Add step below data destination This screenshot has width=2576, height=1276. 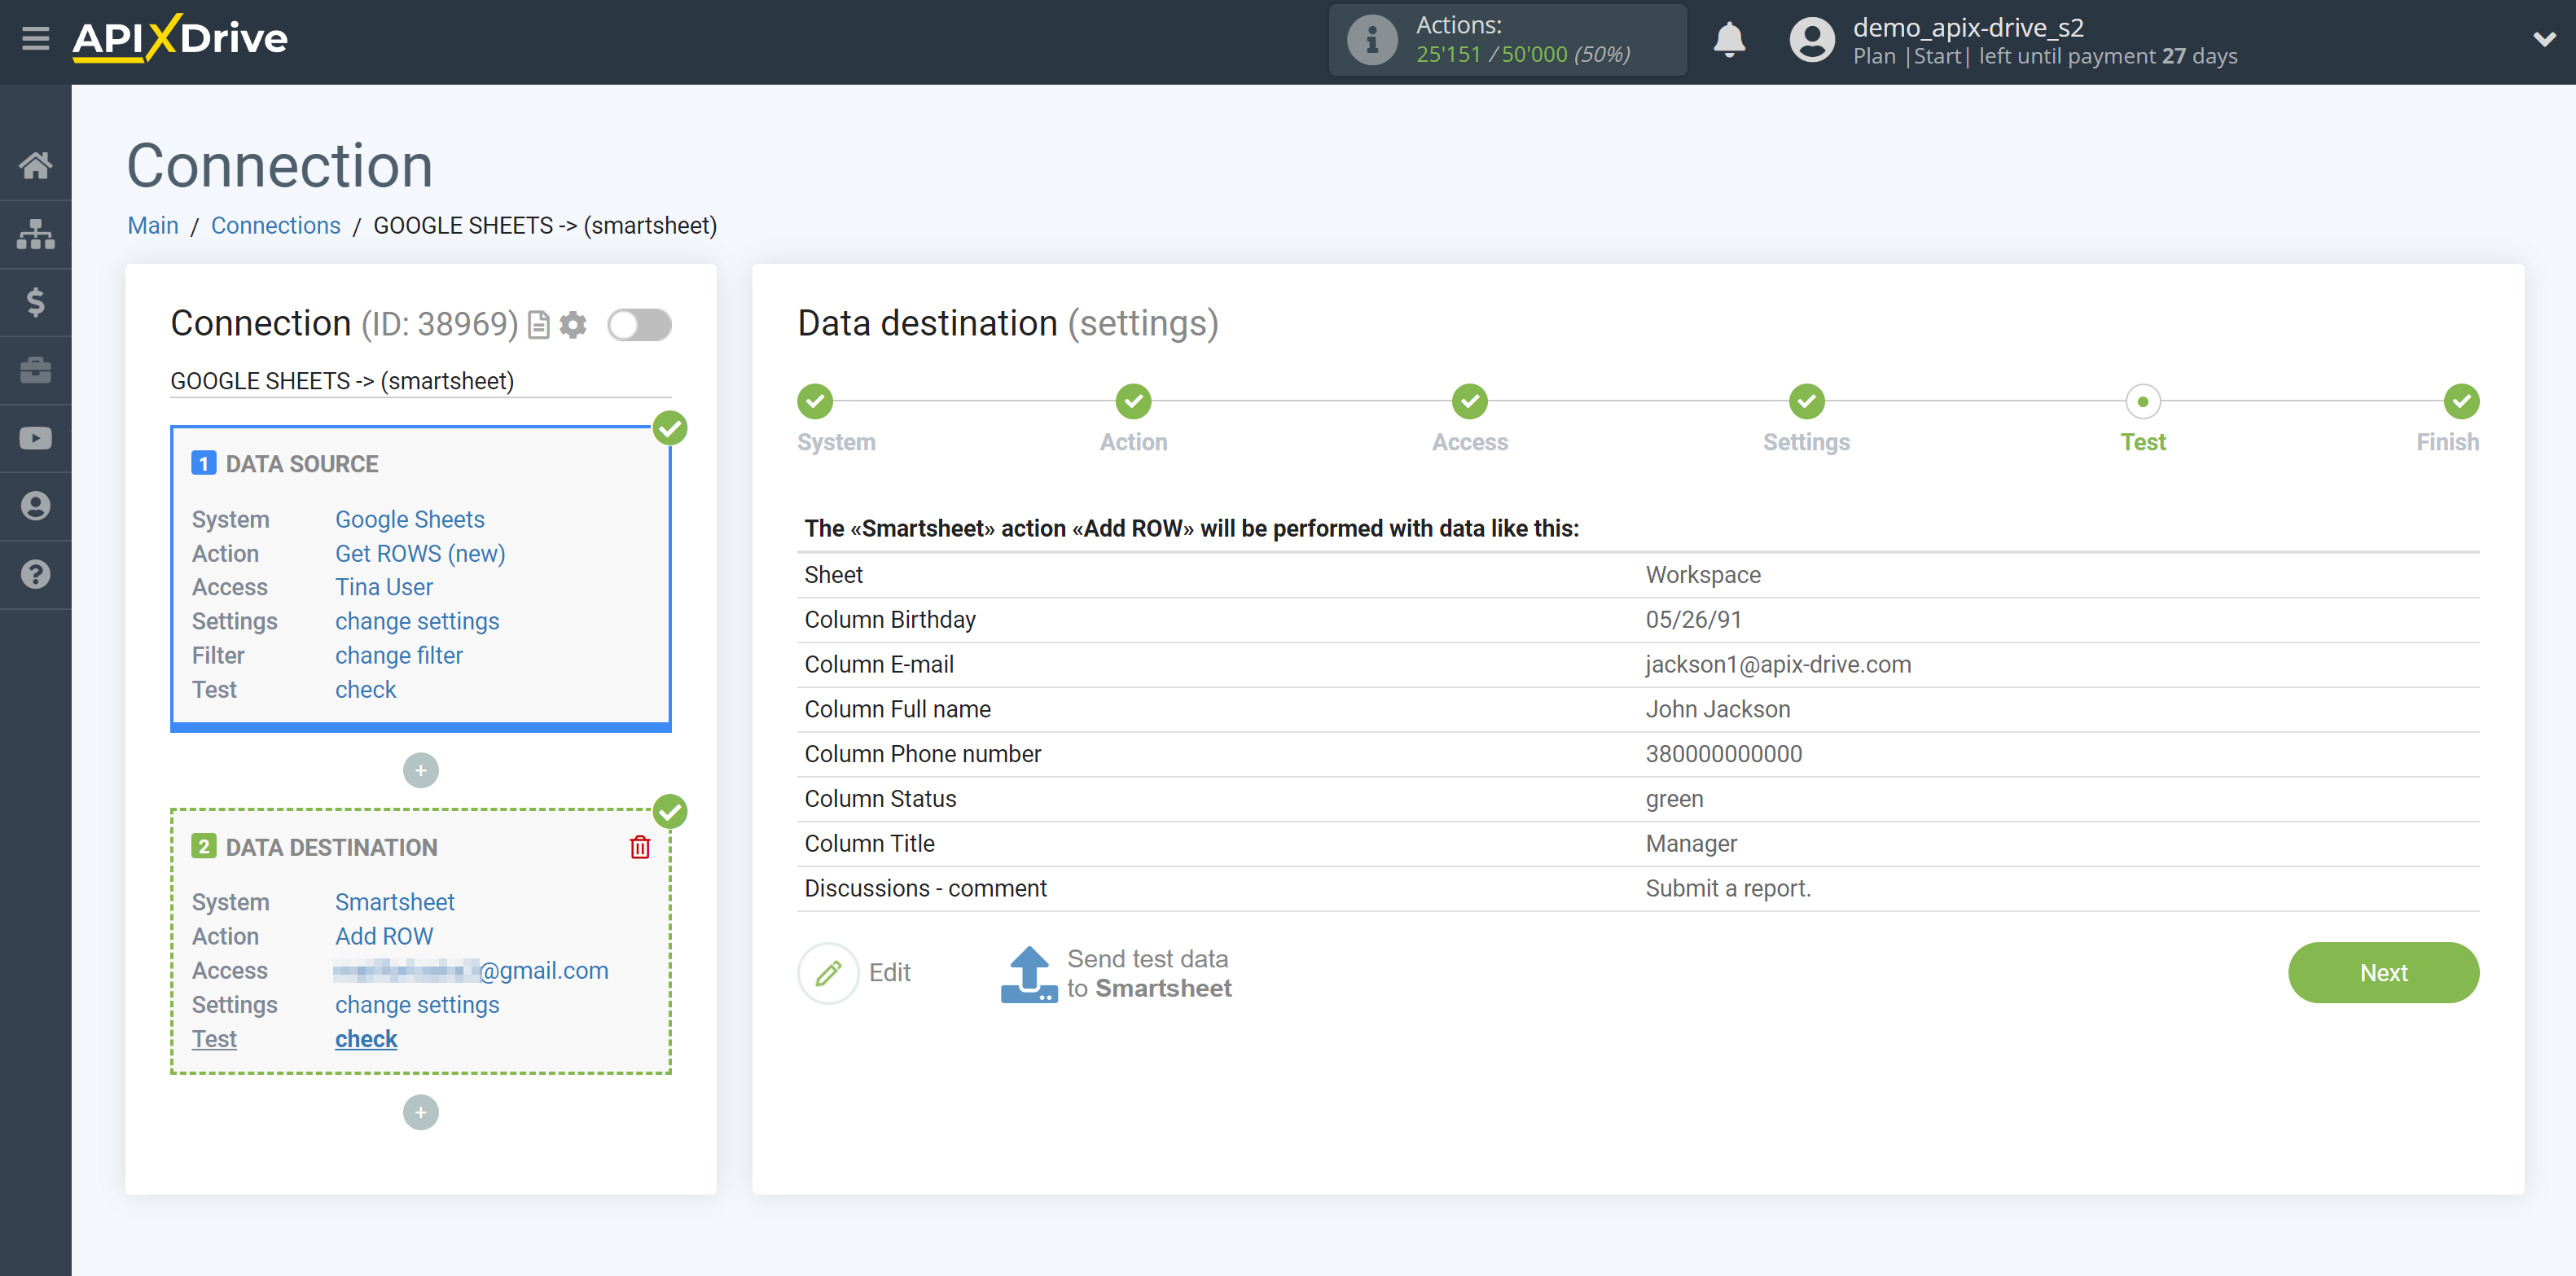coord(421,1112)
